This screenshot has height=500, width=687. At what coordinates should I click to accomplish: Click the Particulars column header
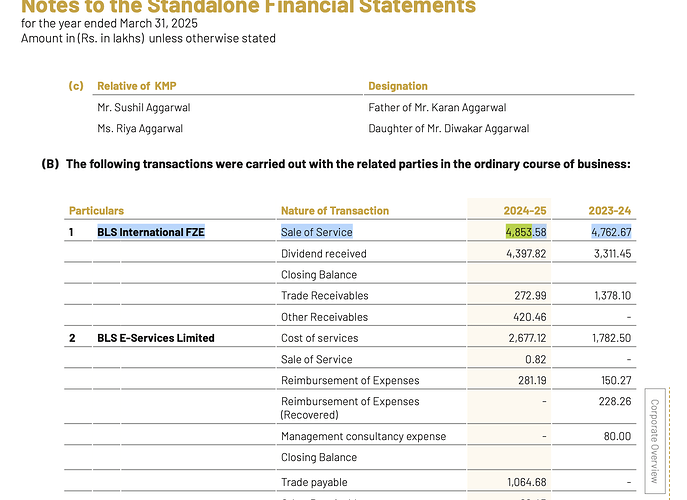pos(96,211)
